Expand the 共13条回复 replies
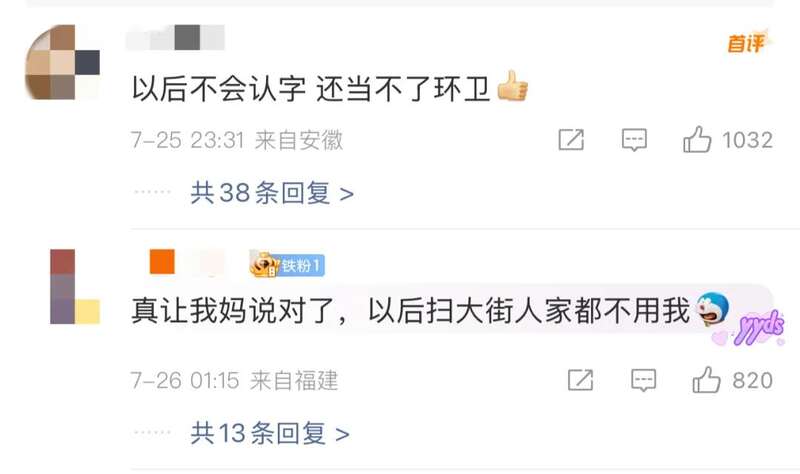This screenshot has height=474, width=800. (270, 434)
